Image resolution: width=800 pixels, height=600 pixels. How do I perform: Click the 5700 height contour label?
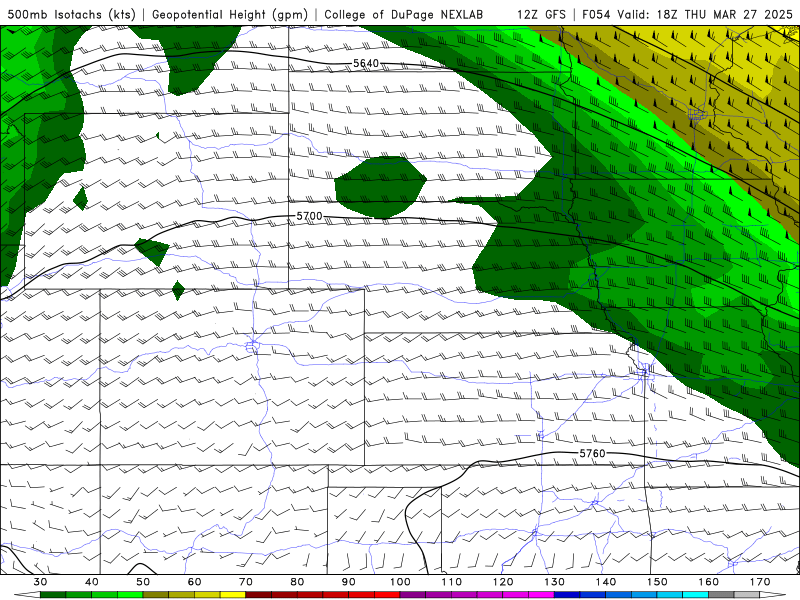click(x=309, y=216)
